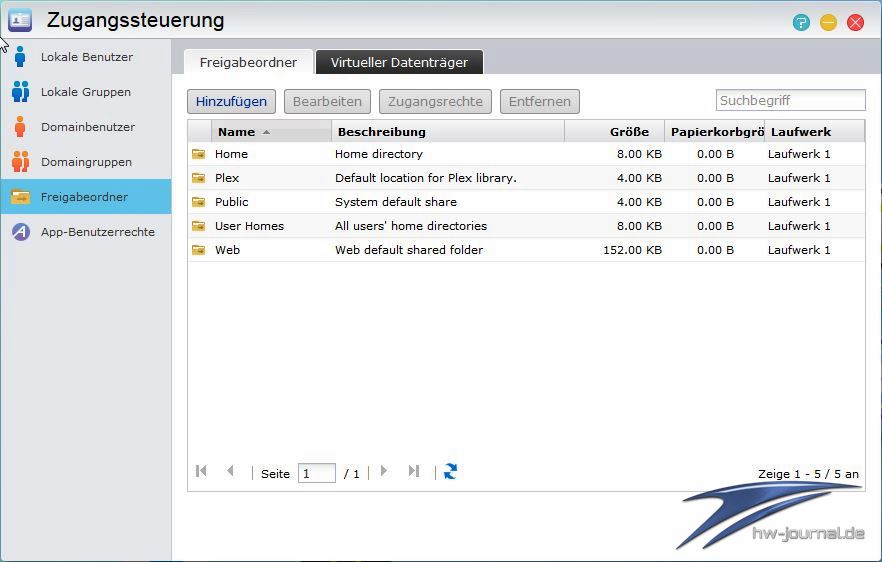Select the Web row name
The image size is (882, 562).
[x=227, y=250]
